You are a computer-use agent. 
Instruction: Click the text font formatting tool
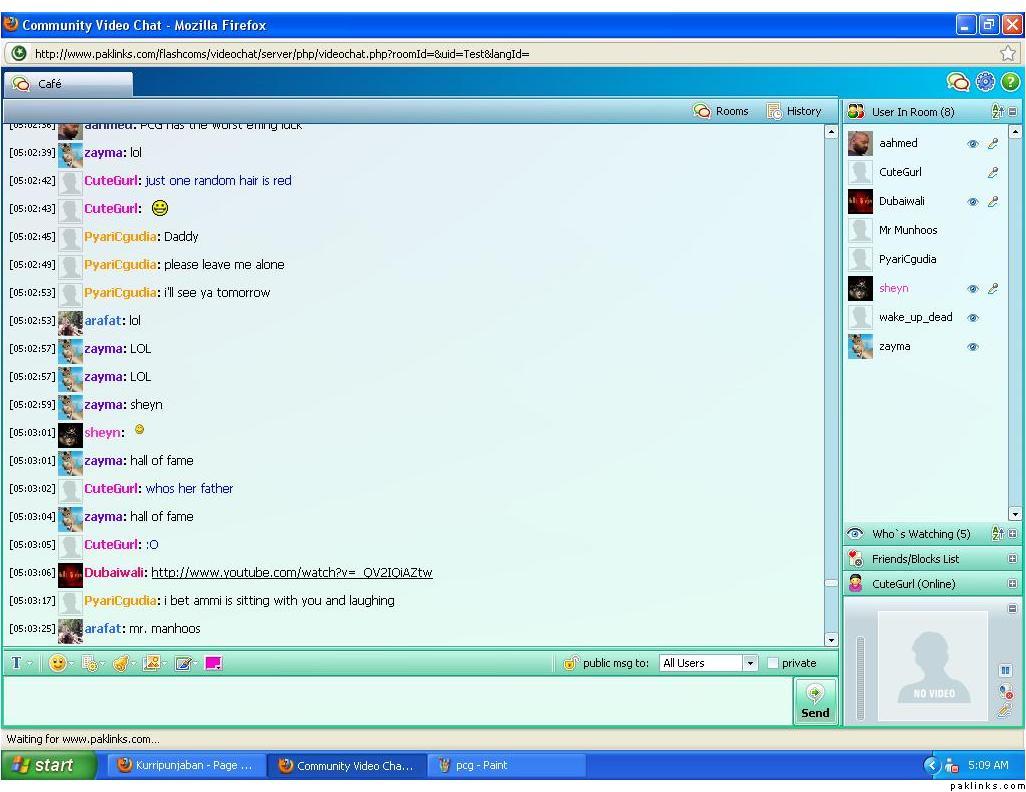pyautogui.click(x=16, y=663)
